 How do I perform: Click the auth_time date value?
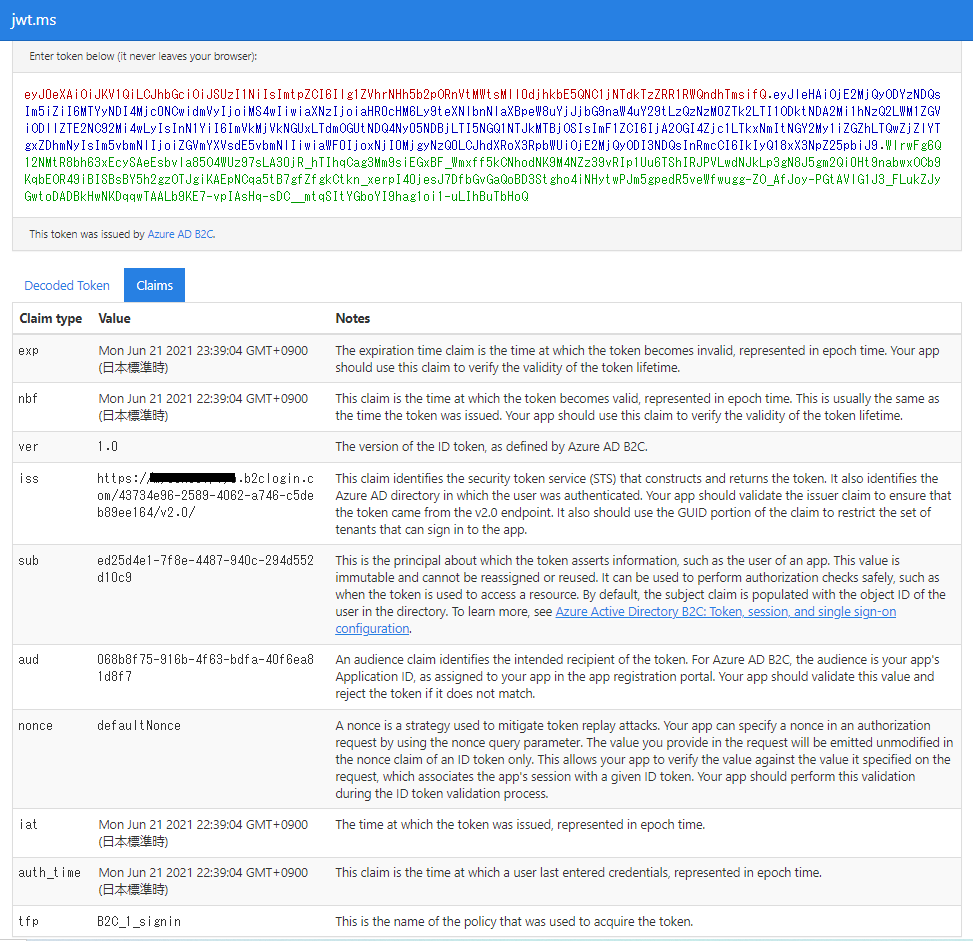pyautogui.click(x=204, y=881)
